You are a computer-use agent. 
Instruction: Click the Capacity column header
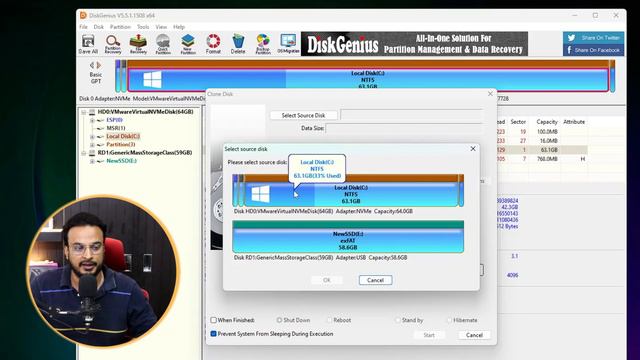[x=547, y=122]
